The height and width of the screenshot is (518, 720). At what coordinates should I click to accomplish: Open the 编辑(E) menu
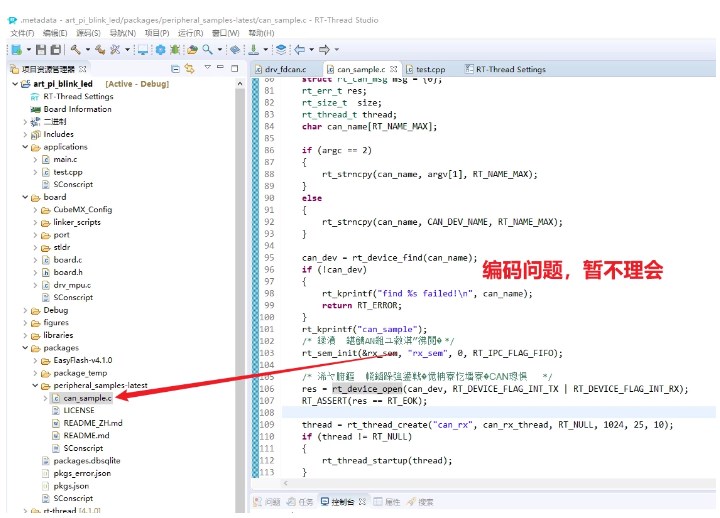tap(55, 33)
